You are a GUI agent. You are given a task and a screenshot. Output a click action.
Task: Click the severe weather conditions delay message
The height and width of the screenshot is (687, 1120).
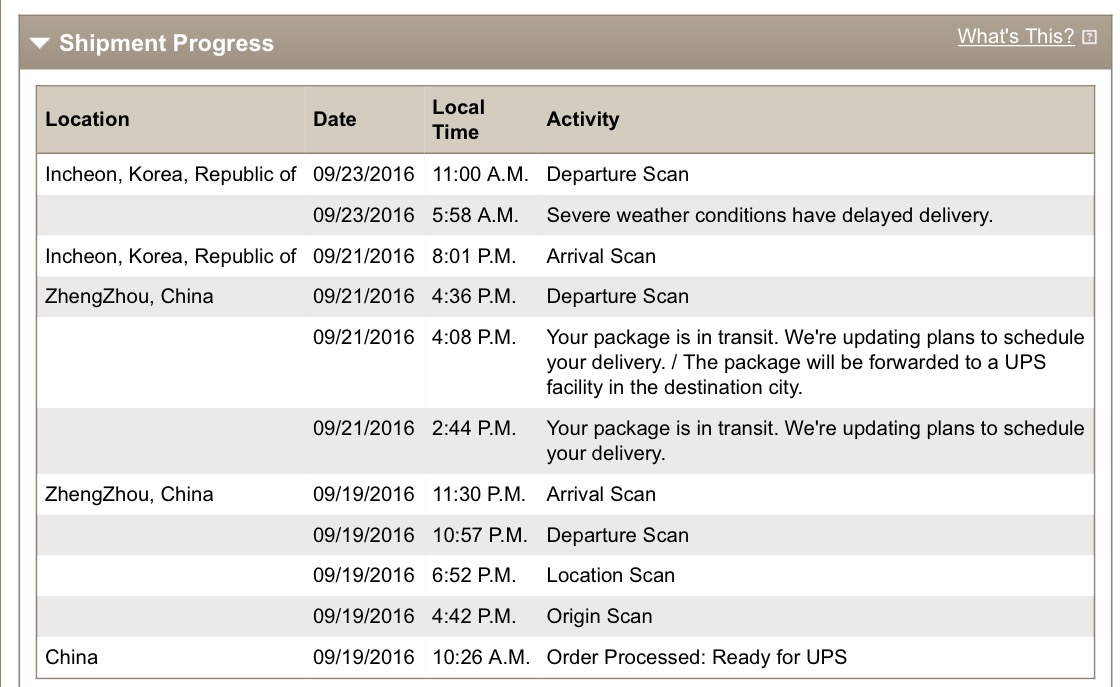coord(769,215)
